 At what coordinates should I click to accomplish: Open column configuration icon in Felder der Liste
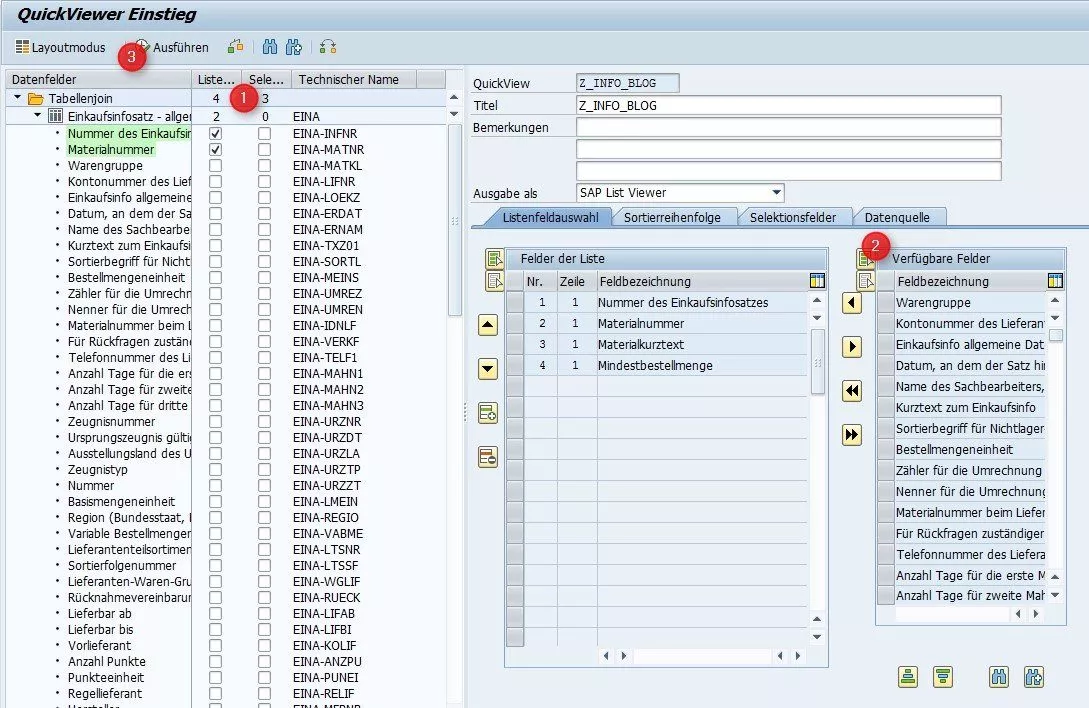click(817, 281)
